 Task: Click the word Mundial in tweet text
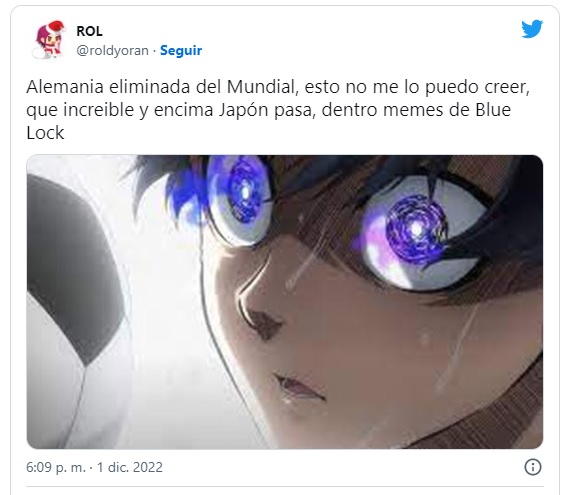point(260,87)
